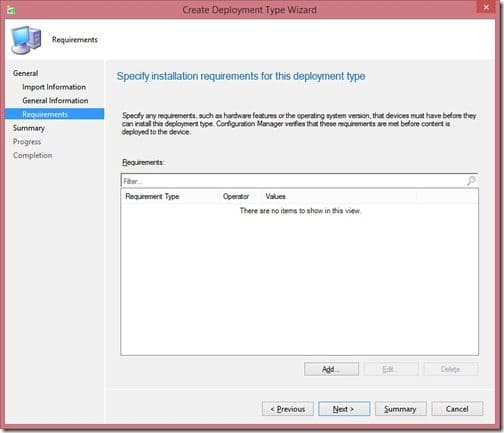Click the Summary button at bottom
This screenshot has width=504, height=433.
400,409
